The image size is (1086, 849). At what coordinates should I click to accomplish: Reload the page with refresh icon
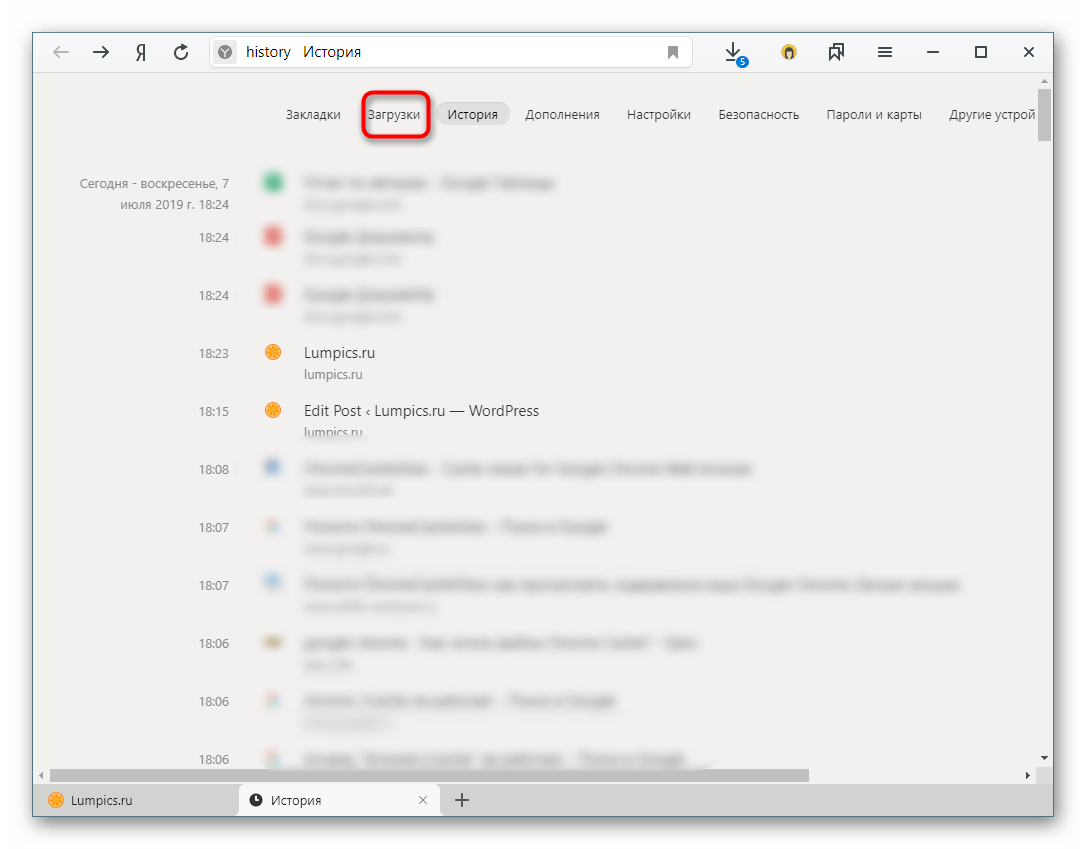[181, 52]
